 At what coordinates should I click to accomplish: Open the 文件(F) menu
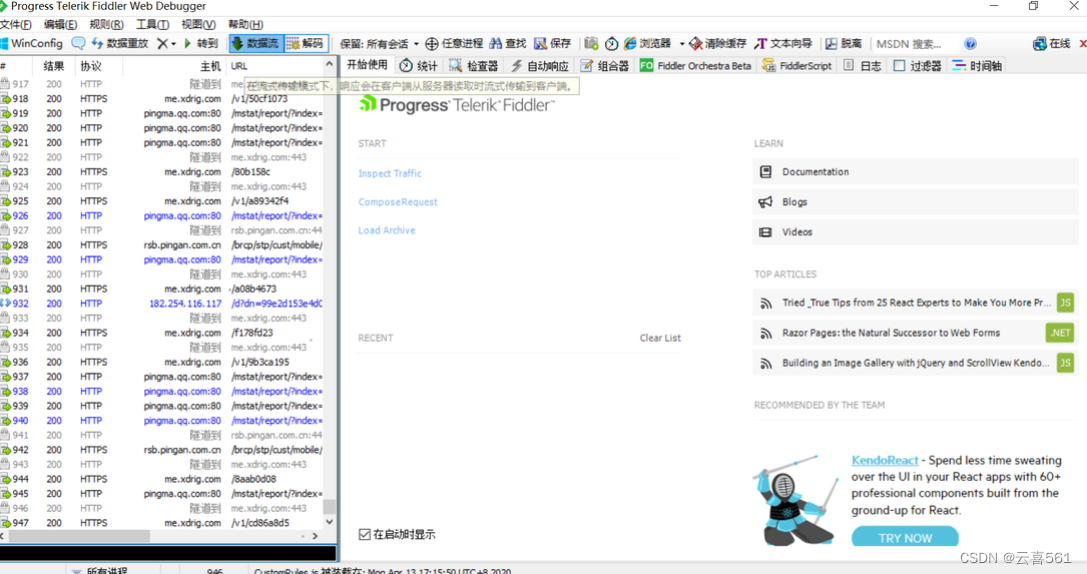16,24
